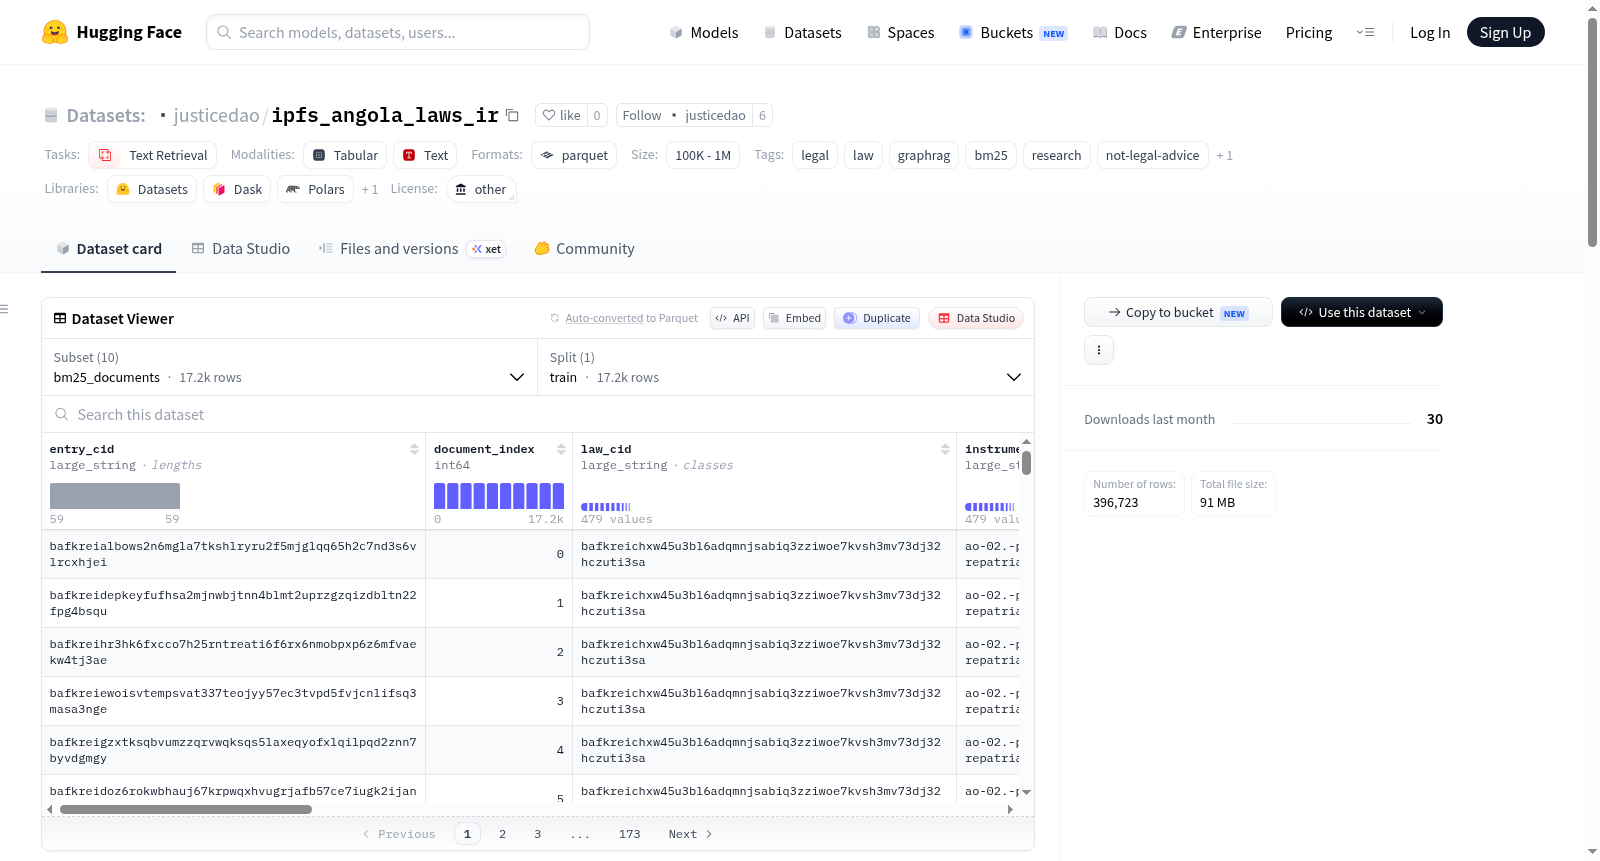Open Buckets in top navigation
This screenshot has width=1600, height=861.
[1013, 32]
